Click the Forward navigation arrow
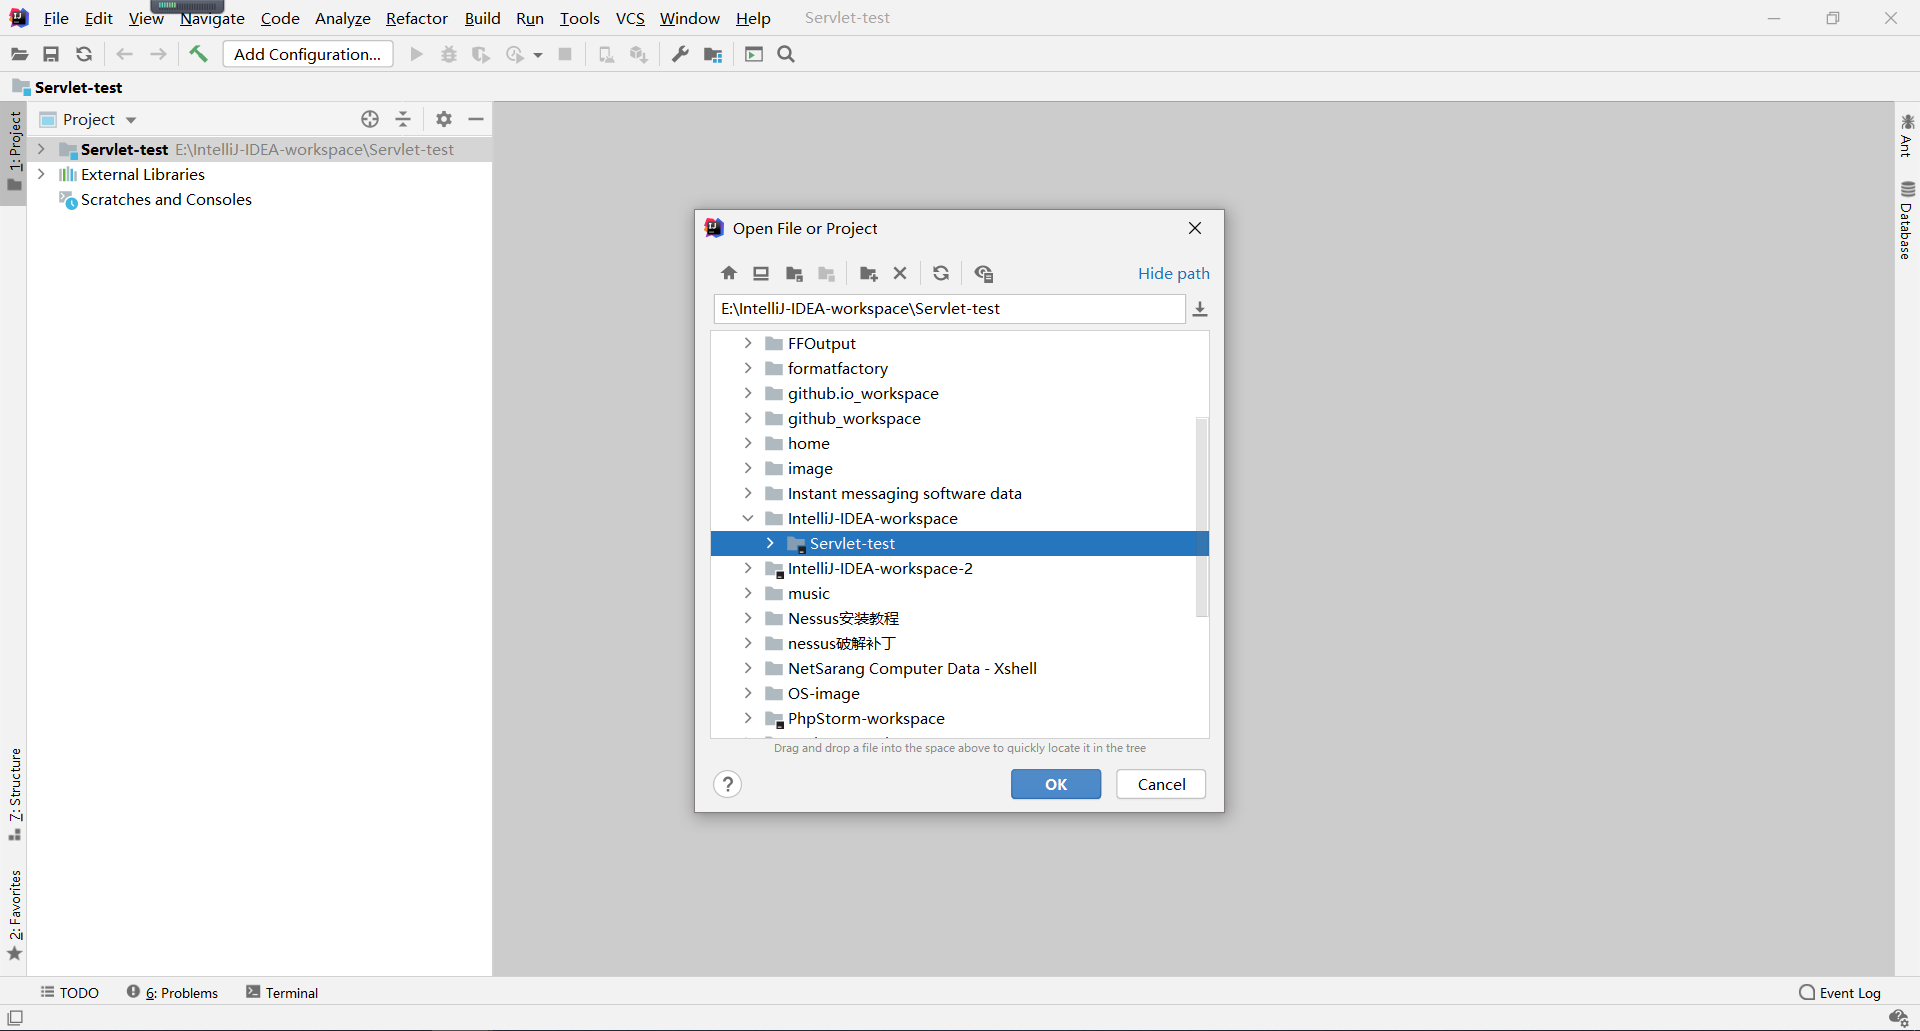This screenshot has width=1920, height=1031. 158,54
